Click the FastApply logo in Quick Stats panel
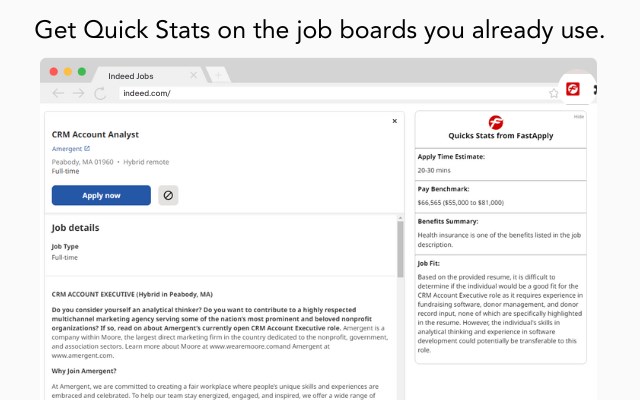640x400 pixels. 496,122
